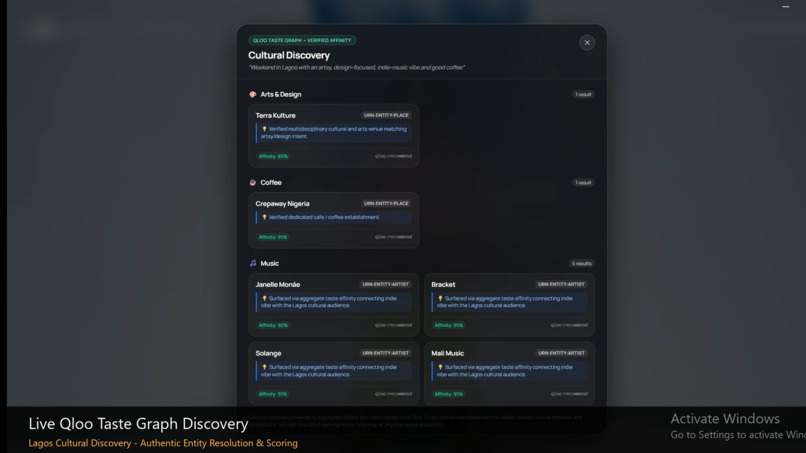
Task: Select the Janelle Monáe artist card
Action: point(334,305)
